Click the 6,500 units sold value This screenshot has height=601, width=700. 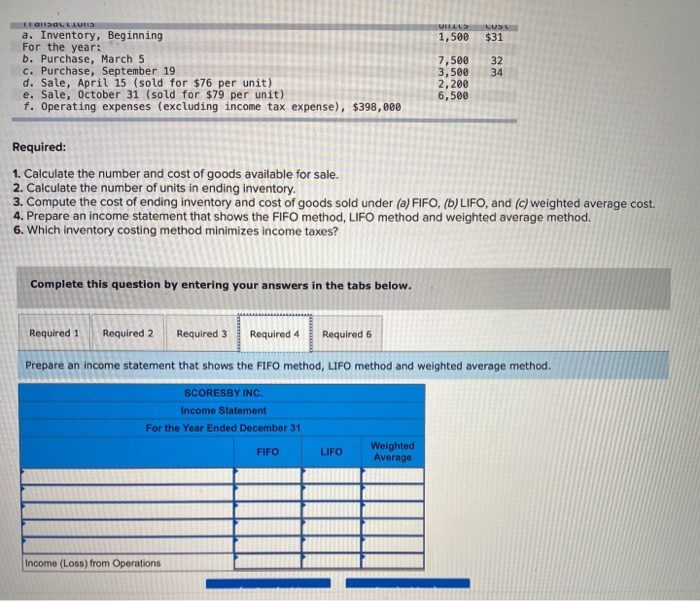tap(453, 96)
